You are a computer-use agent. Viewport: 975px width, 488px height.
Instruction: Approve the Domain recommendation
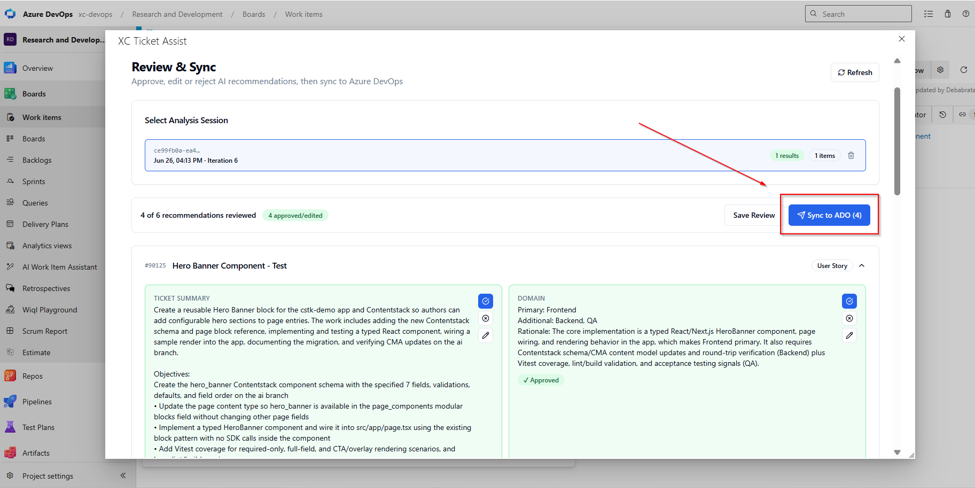point(849,301)
